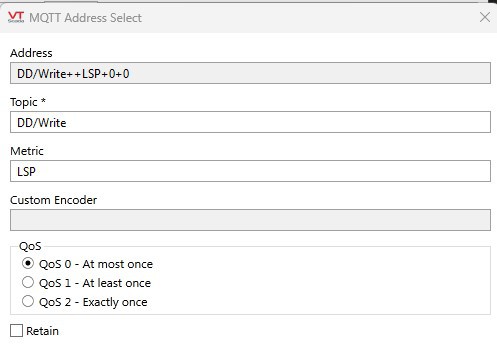
Task: Click the Custom Encoder label
Action: [x=54, y=200]
